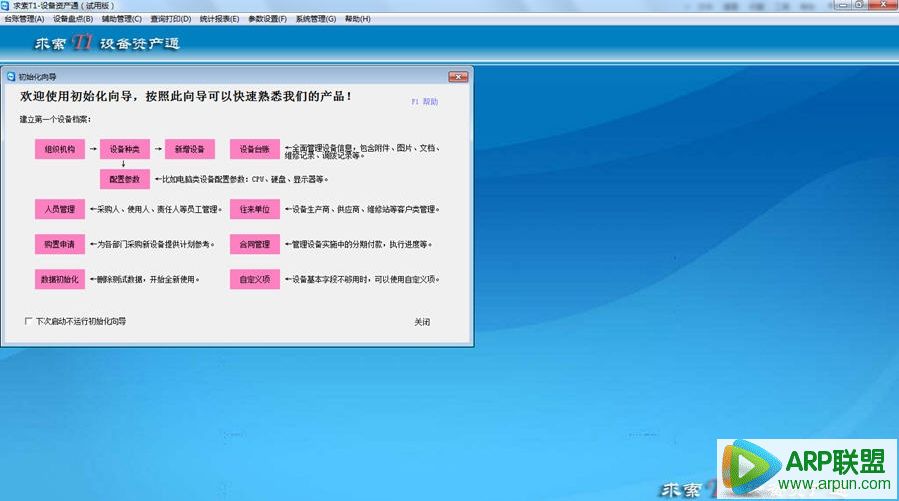Open 往来单位 from the wizard
This screenshot has height=501, width=899.
pyautogui.click(x=255, y=209)
